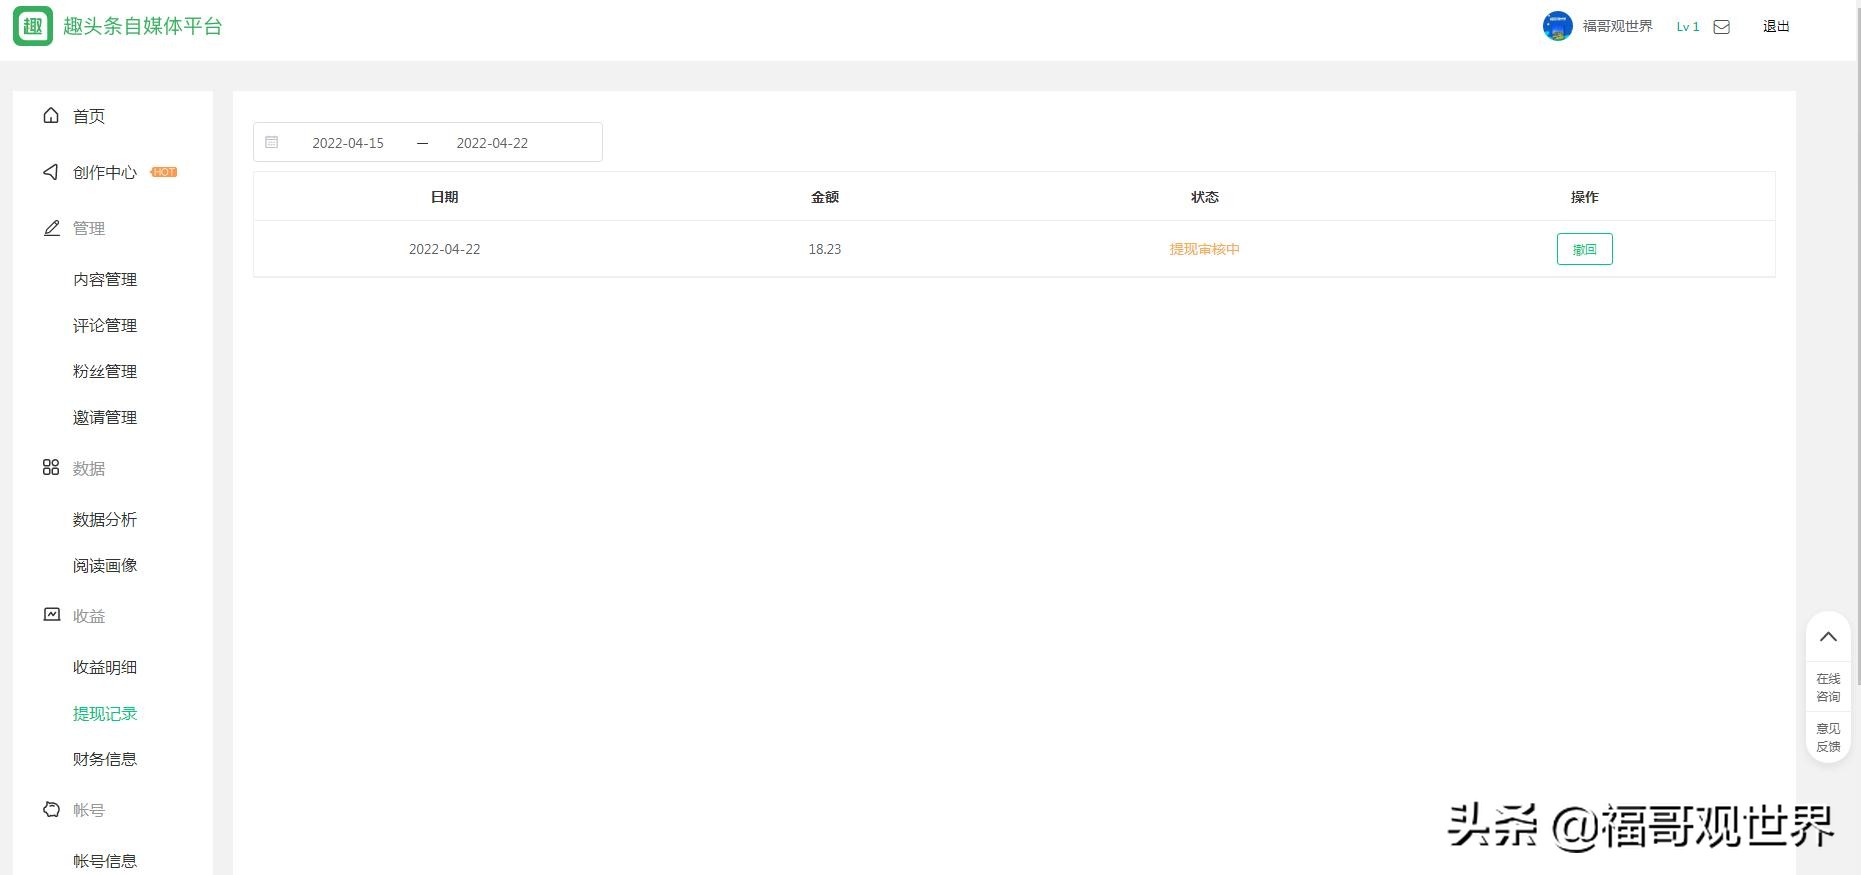Click 退出 to log out

[x=1776, y=27]
